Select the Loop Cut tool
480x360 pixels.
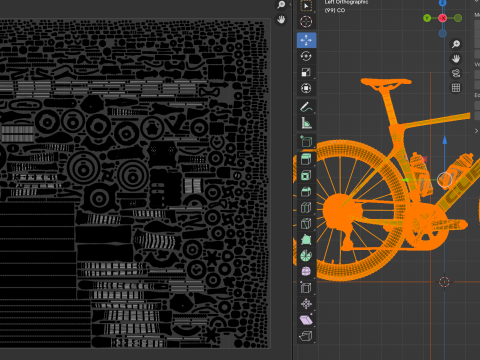pos(306,208)
